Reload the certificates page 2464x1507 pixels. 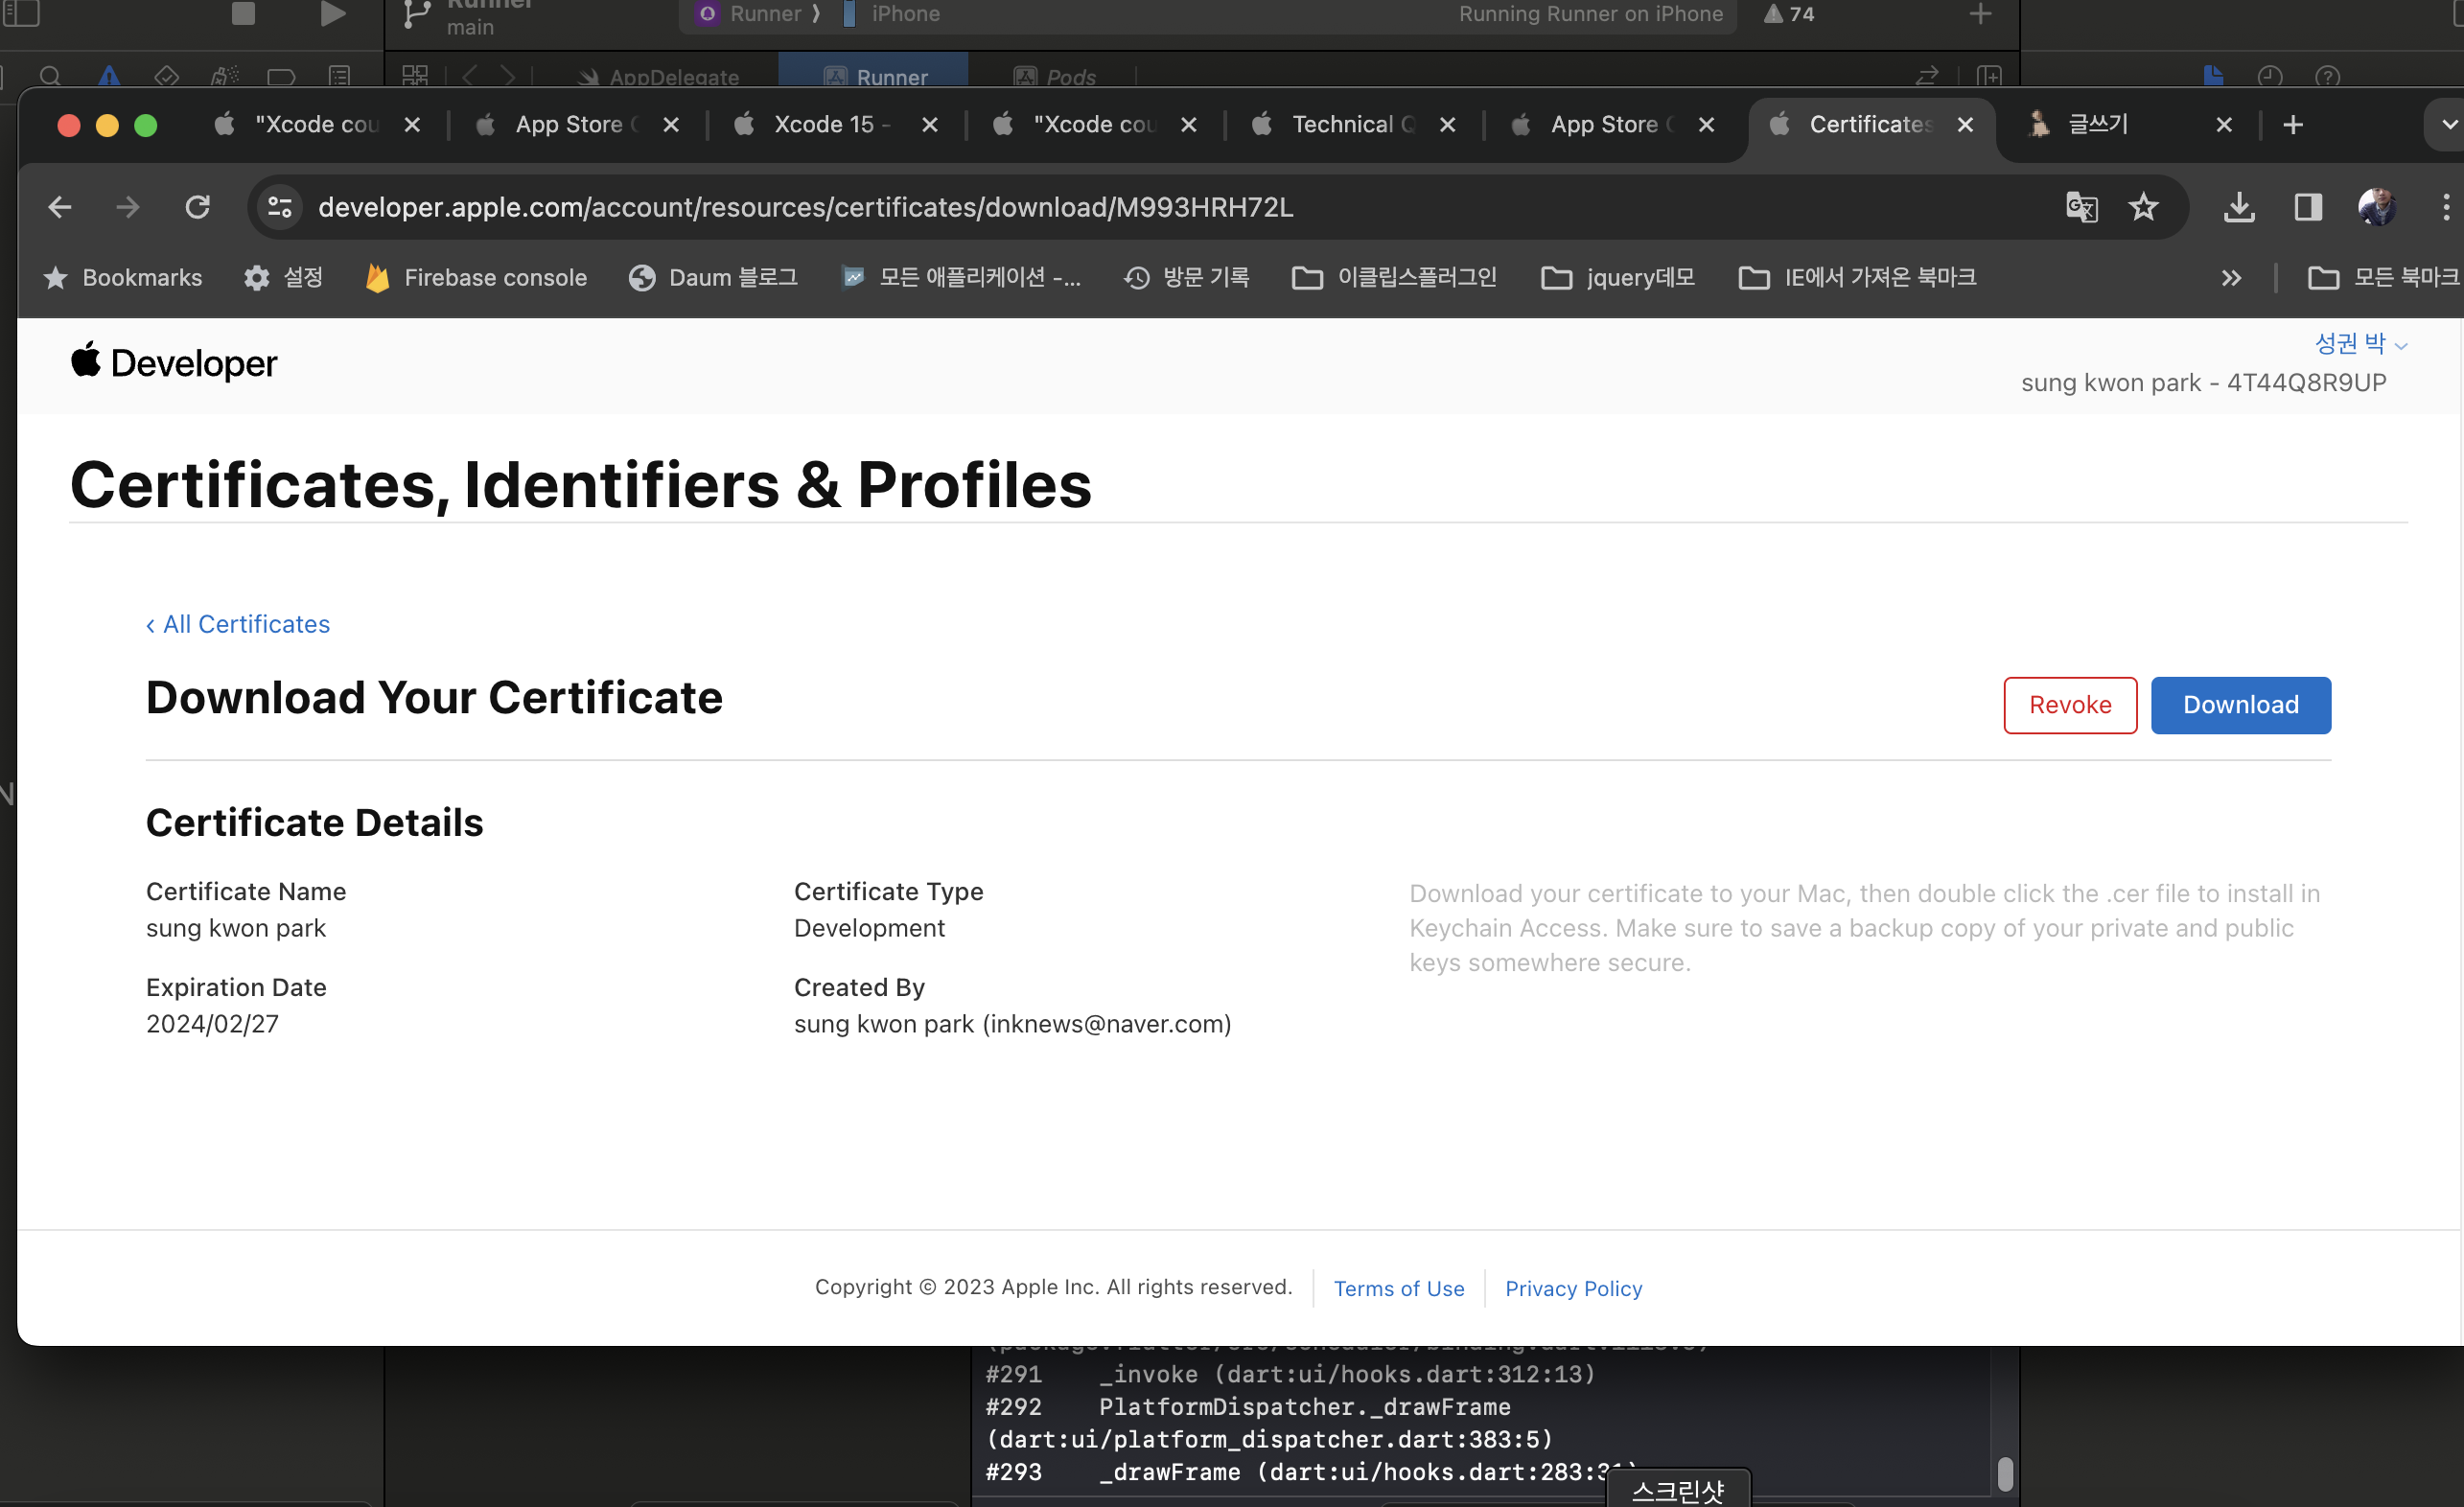(x=197, y=207)
